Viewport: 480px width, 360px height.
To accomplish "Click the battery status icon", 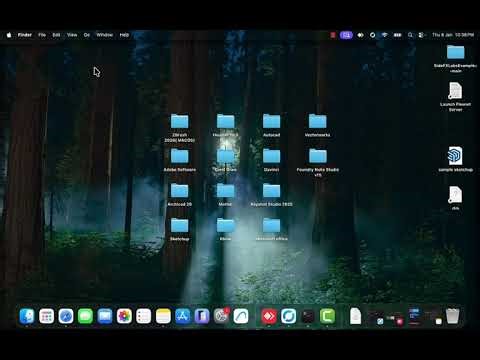I will click(x=397, y=35).
